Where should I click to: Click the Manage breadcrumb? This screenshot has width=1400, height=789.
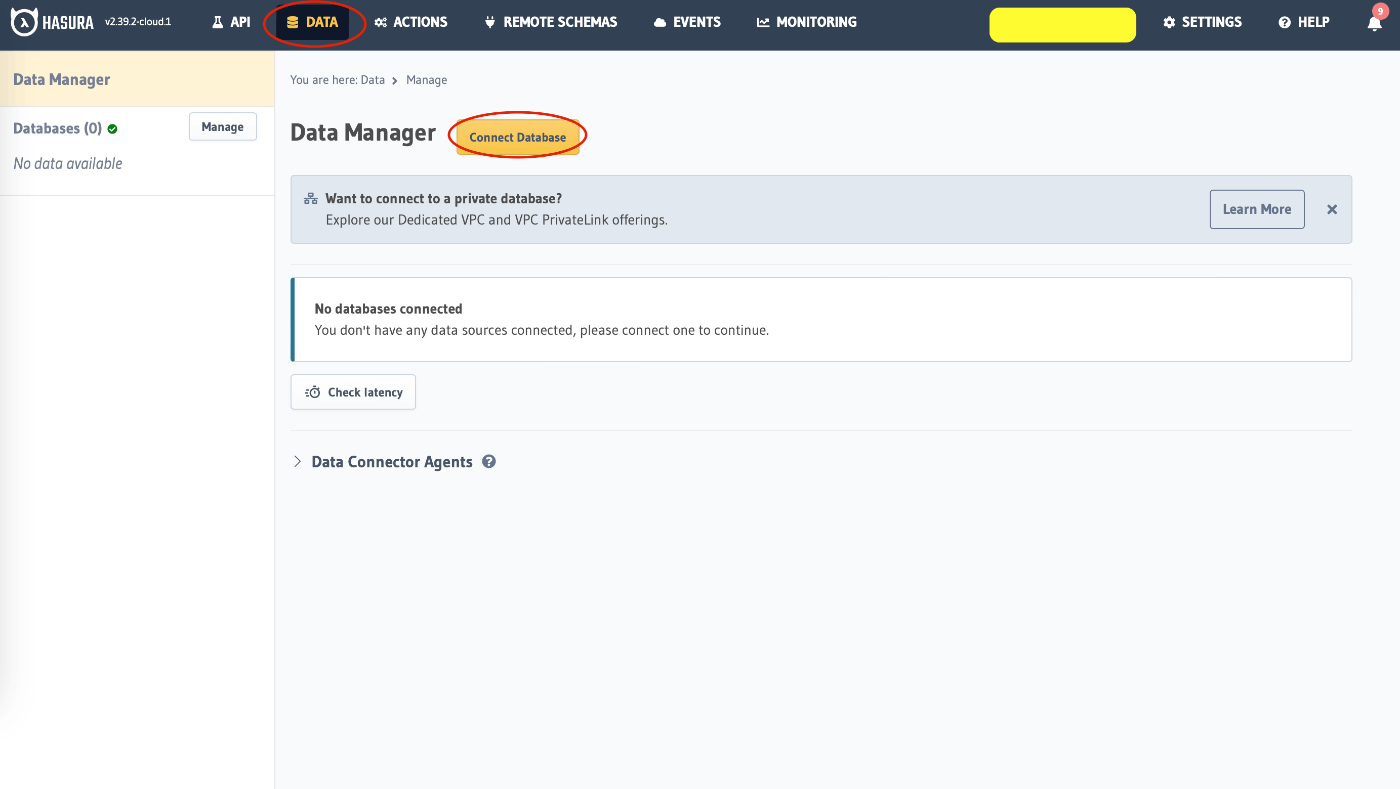pyautogui.click(x=427, y=80)
